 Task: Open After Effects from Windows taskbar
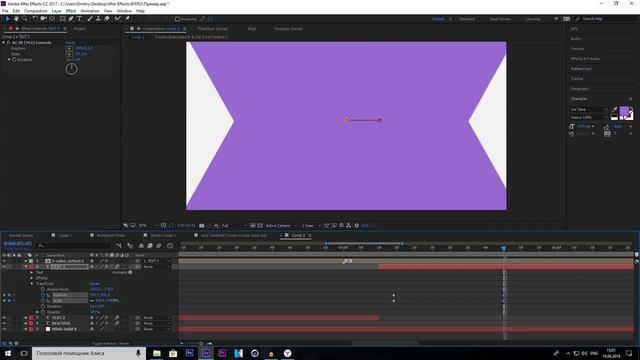point(206,353)
